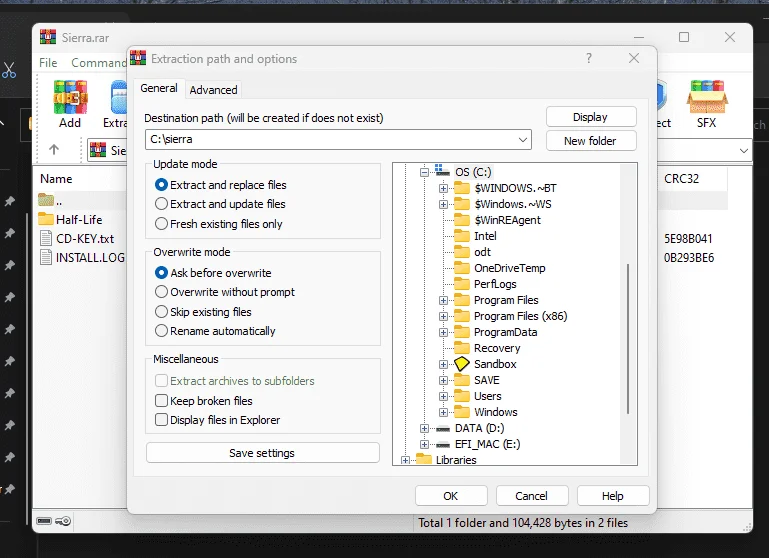Click the Recovery folder icon in the tree
Viewport: 769px width, 558px height.
[x=461, y=348]
